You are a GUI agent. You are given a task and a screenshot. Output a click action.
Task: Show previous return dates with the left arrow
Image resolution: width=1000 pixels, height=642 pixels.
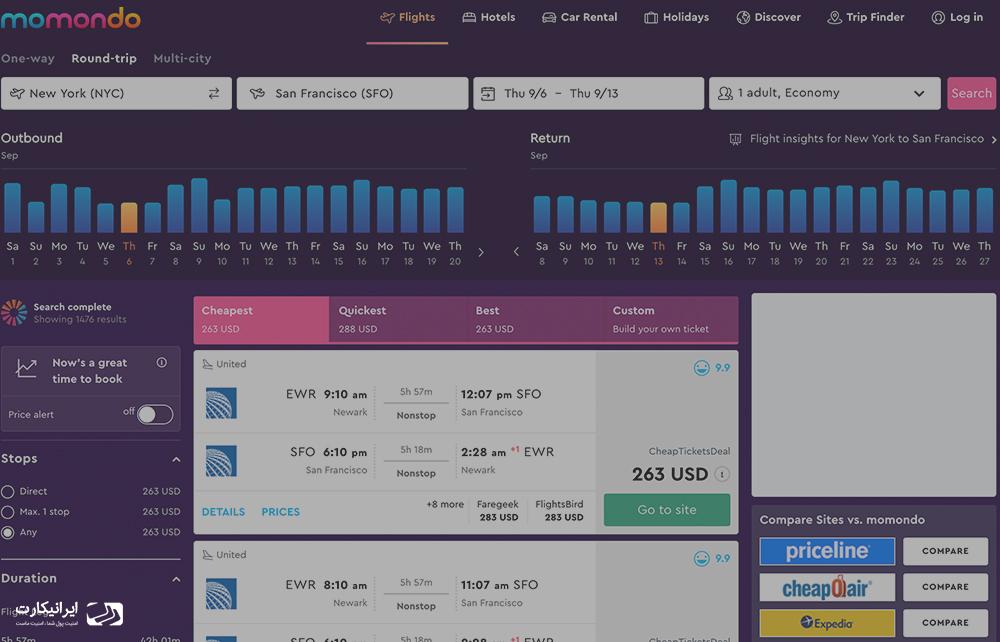tap(517, 252)
